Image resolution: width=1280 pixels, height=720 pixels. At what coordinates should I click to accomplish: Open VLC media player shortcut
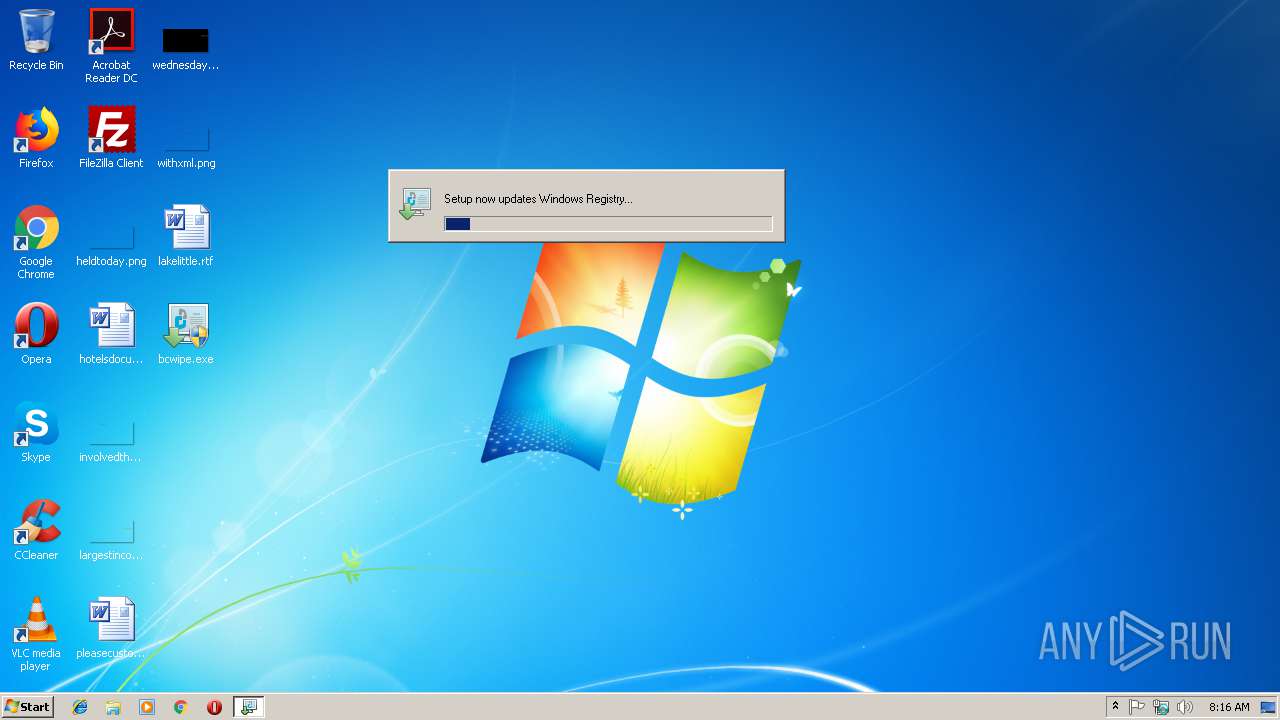[36, 634]
